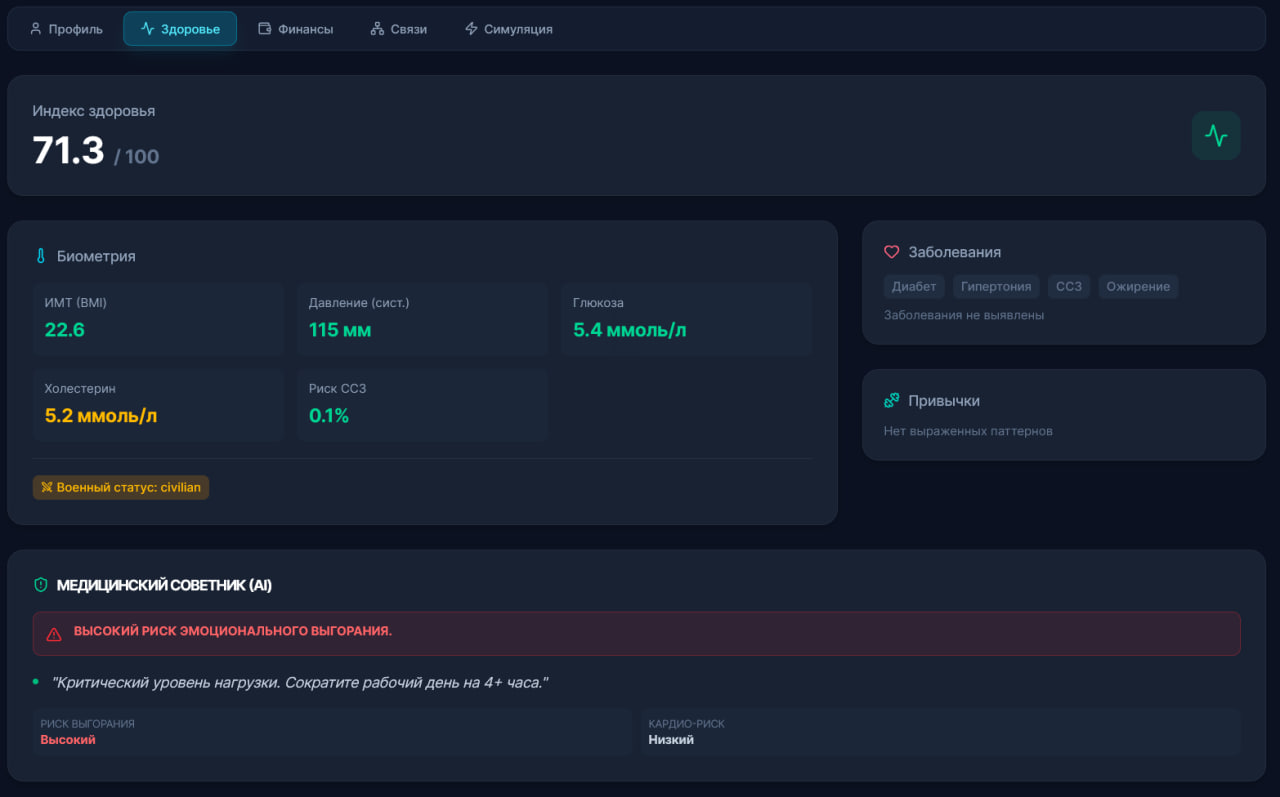
Task: Click the dumbbell icon next to Привычки
Action: pos(892,400)
